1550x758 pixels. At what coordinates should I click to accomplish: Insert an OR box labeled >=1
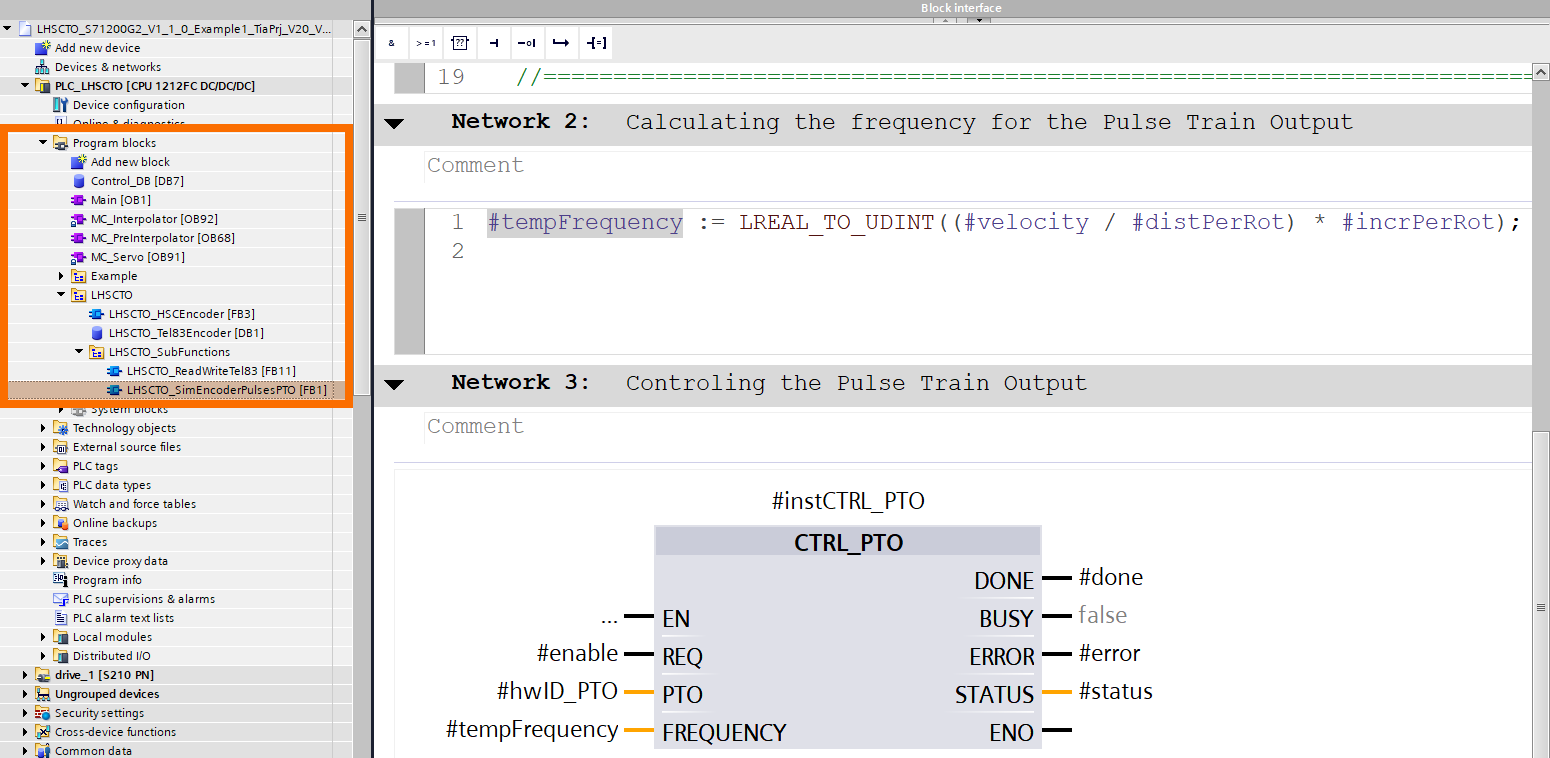[426, 43]
